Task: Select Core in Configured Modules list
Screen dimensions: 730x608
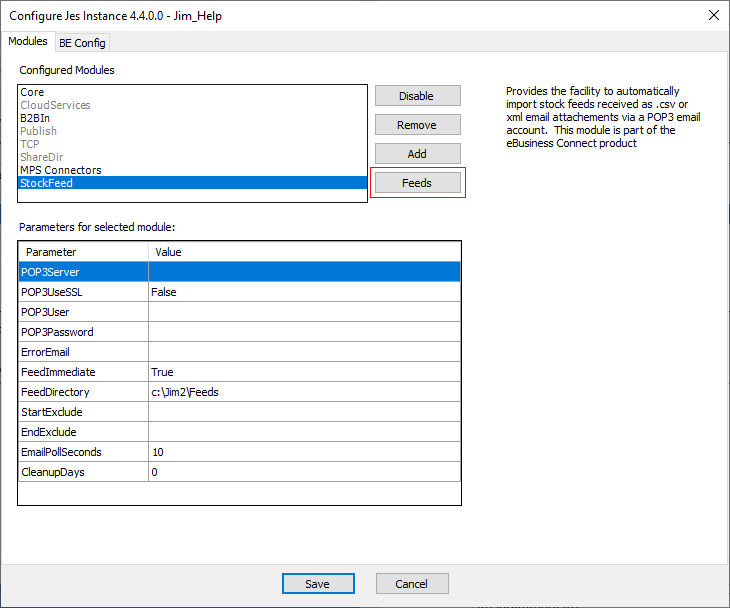Action: point(32,92)
